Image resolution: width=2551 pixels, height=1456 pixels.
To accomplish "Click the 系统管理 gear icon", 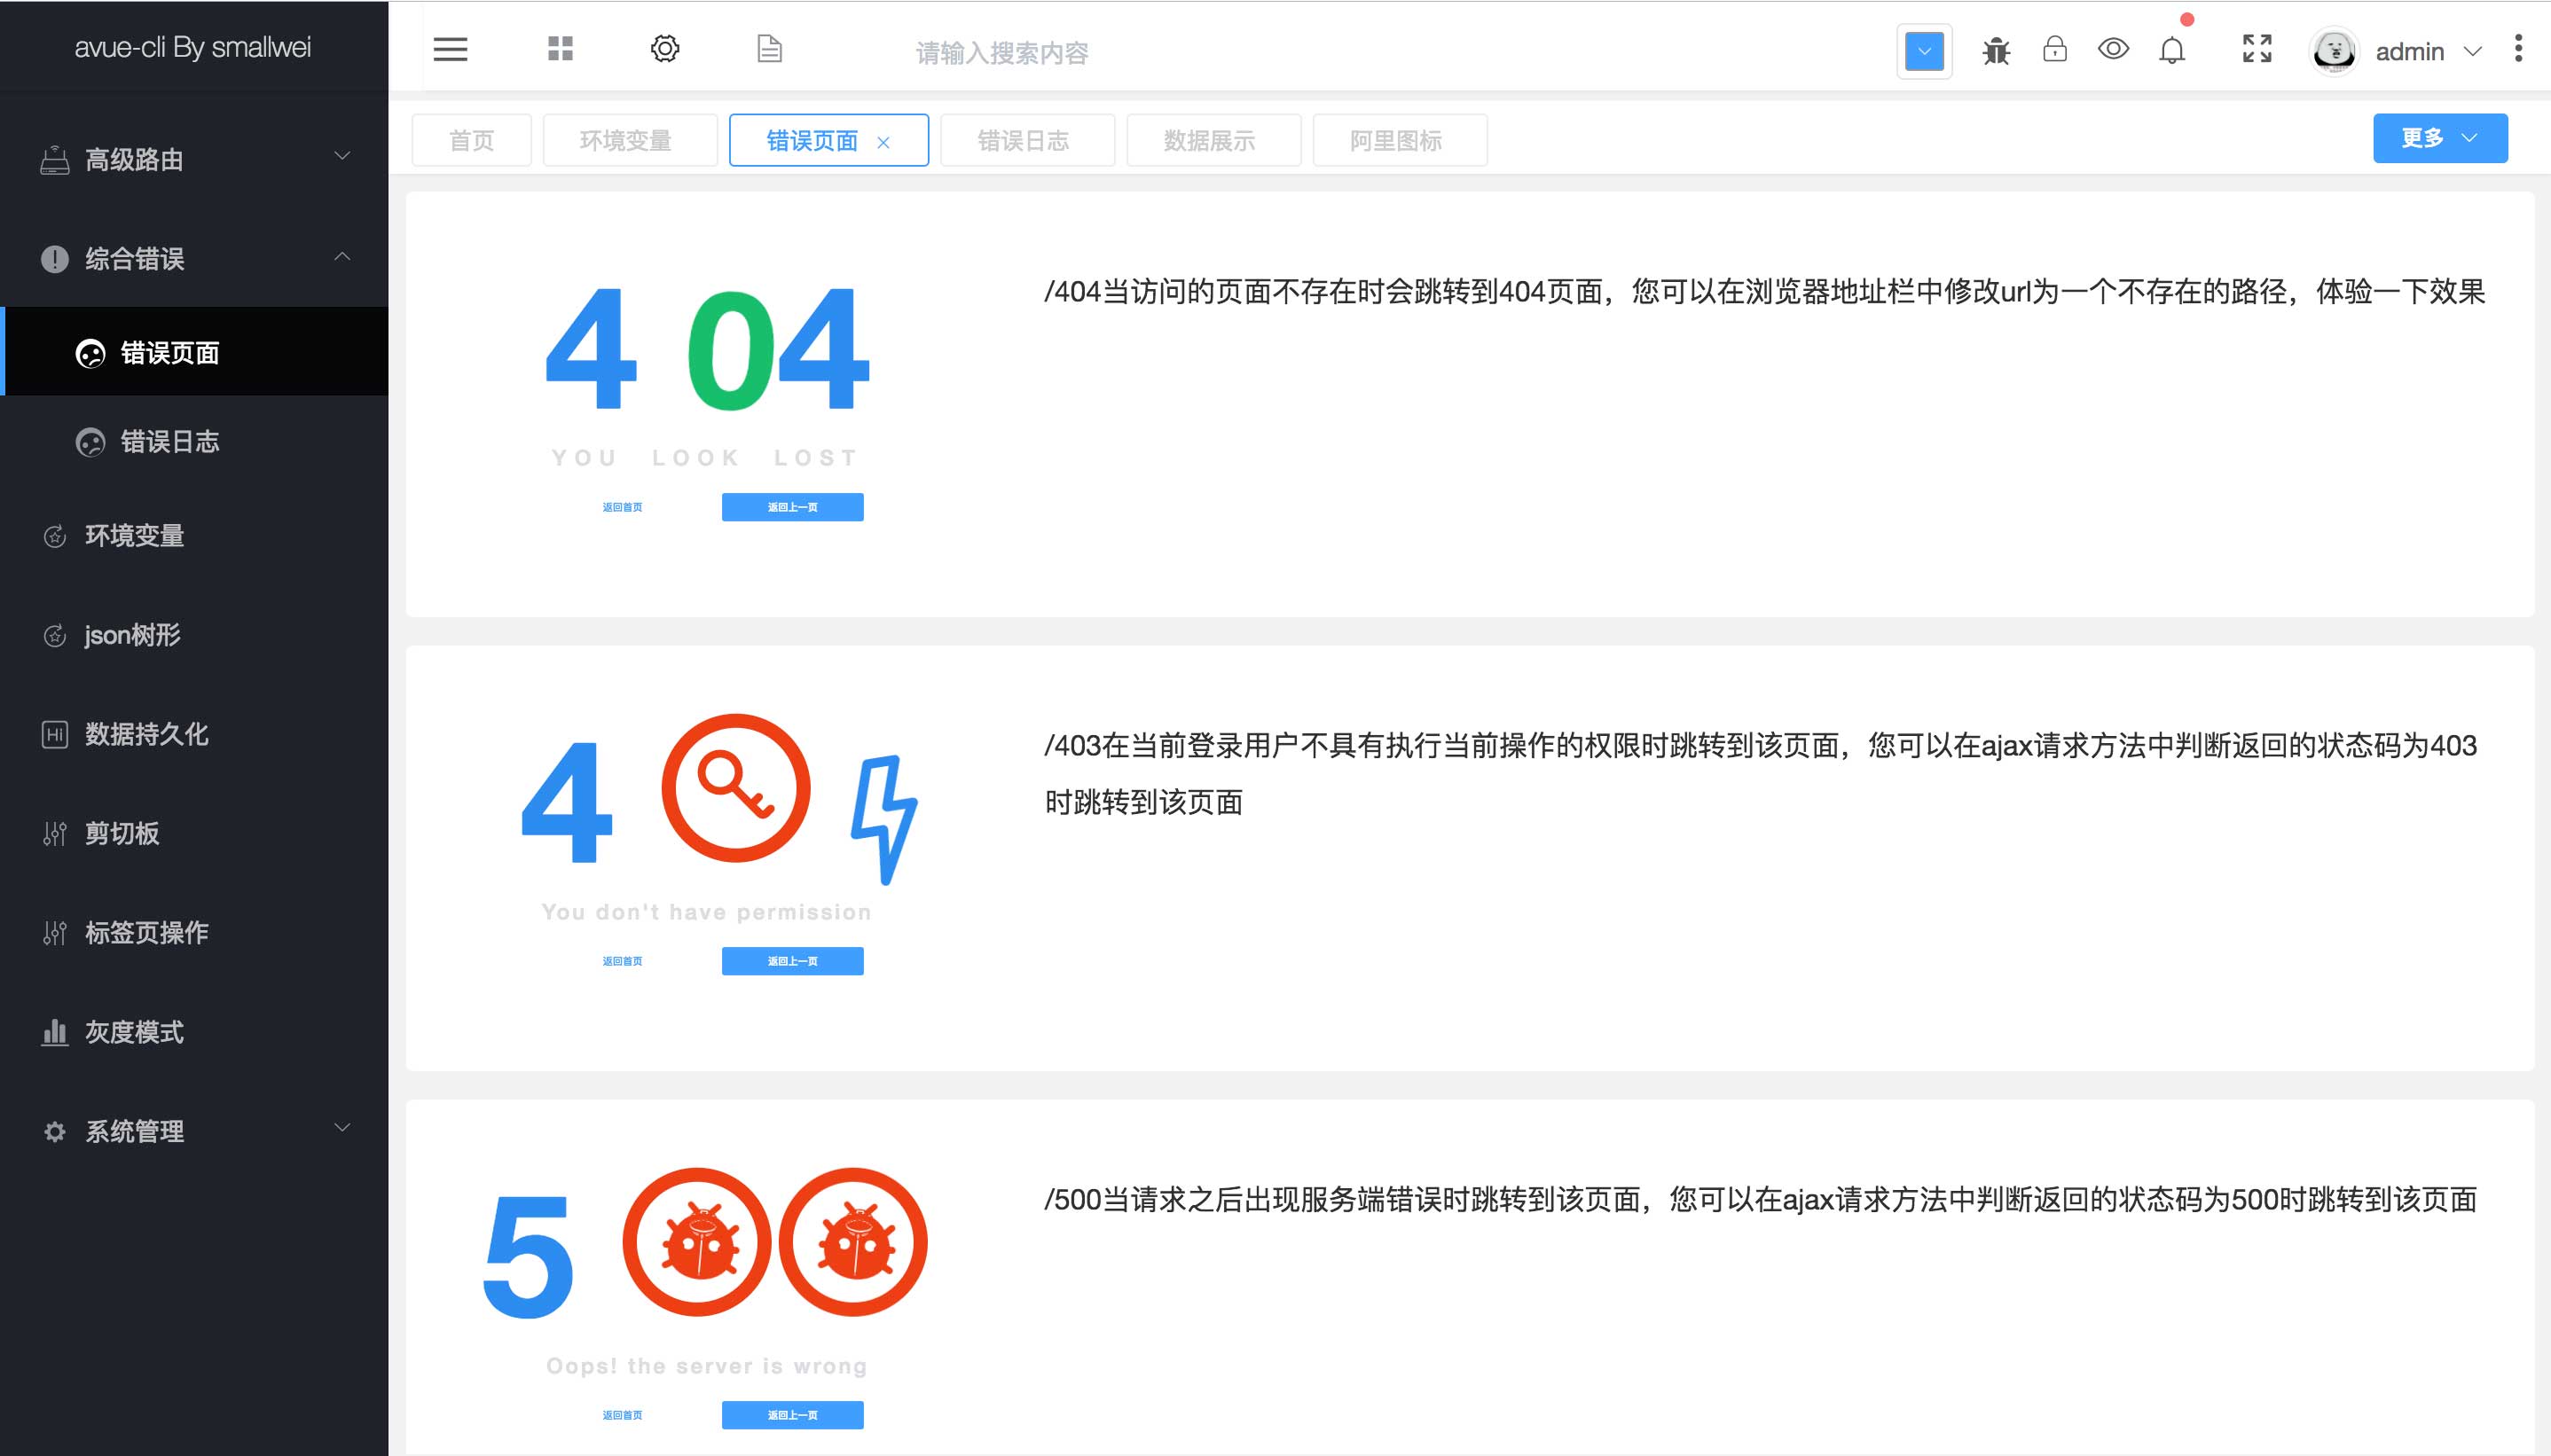I will point(54,1131).
